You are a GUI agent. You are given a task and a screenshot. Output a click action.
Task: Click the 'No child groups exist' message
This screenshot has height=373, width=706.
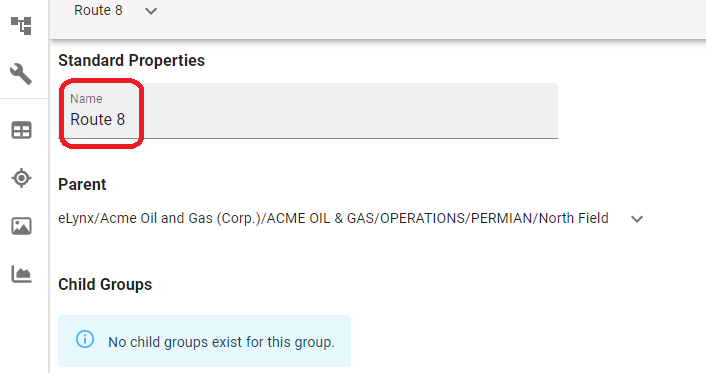pos(222,342)
